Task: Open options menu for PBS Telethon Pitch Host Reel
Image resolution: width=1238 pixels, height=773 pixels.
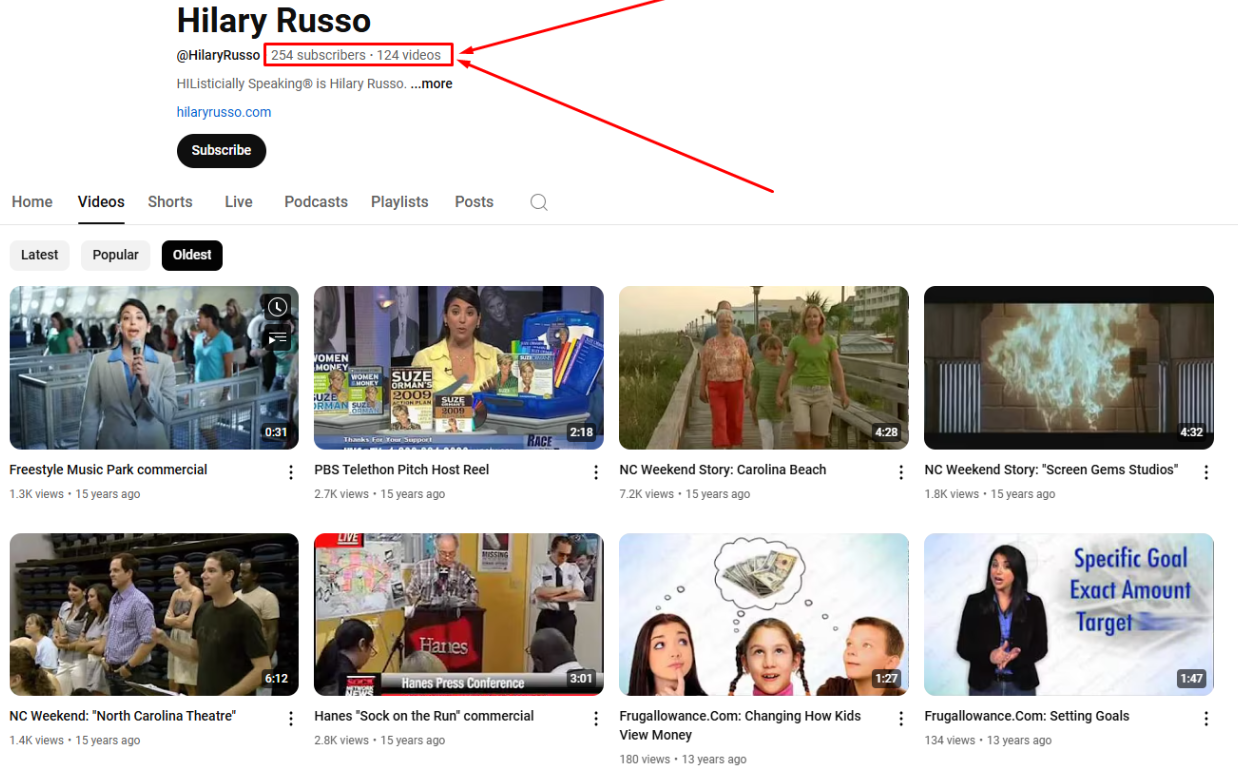Action: [596, 472]
